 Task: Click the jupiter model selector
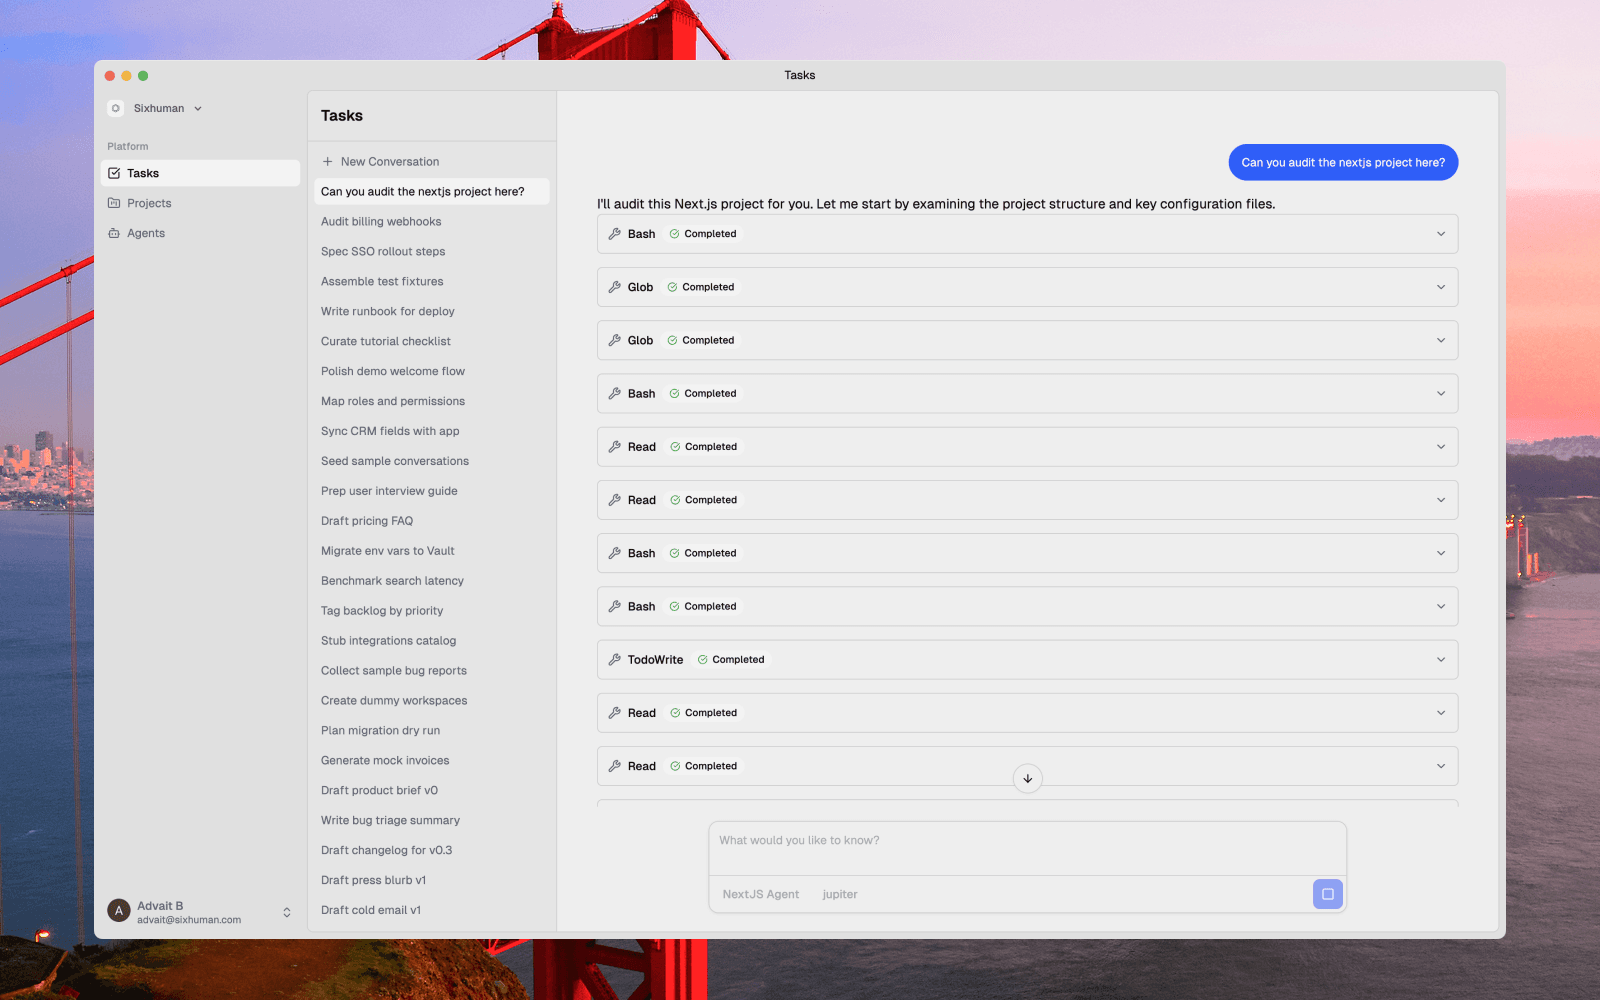pyautogui.click(x=840, y=894)
